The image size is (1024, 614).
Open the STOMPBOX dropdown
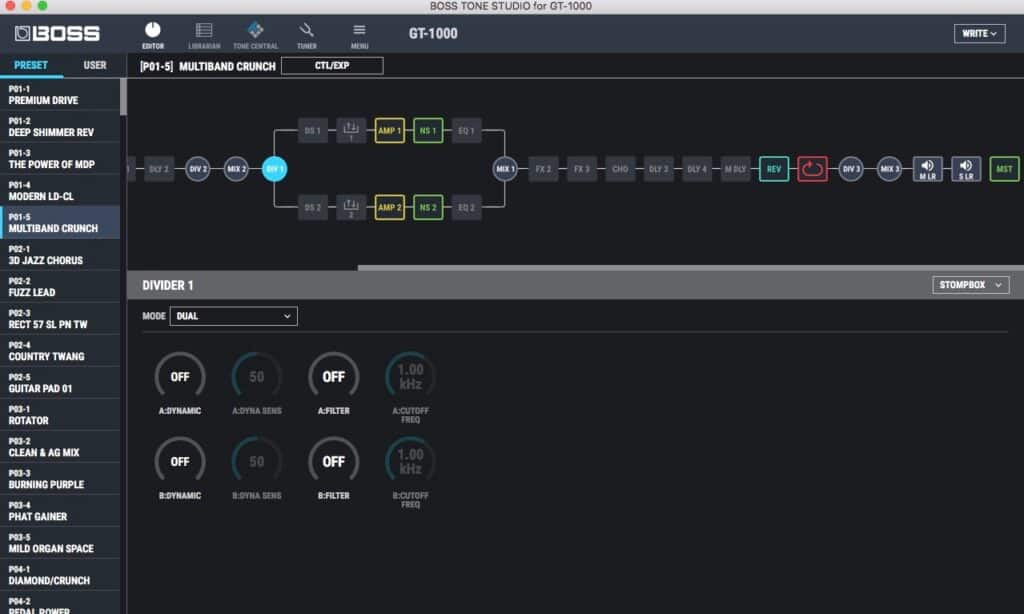(970, 285)
